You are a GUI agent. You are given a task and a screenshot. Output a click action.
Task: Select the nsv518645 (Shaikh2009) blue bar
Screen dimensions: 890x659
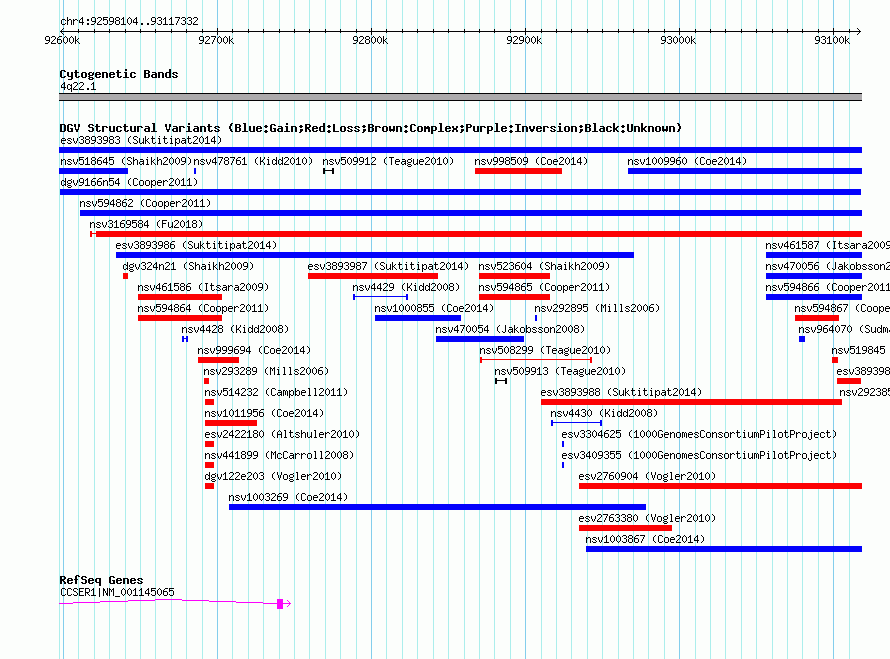click(94, 171)
